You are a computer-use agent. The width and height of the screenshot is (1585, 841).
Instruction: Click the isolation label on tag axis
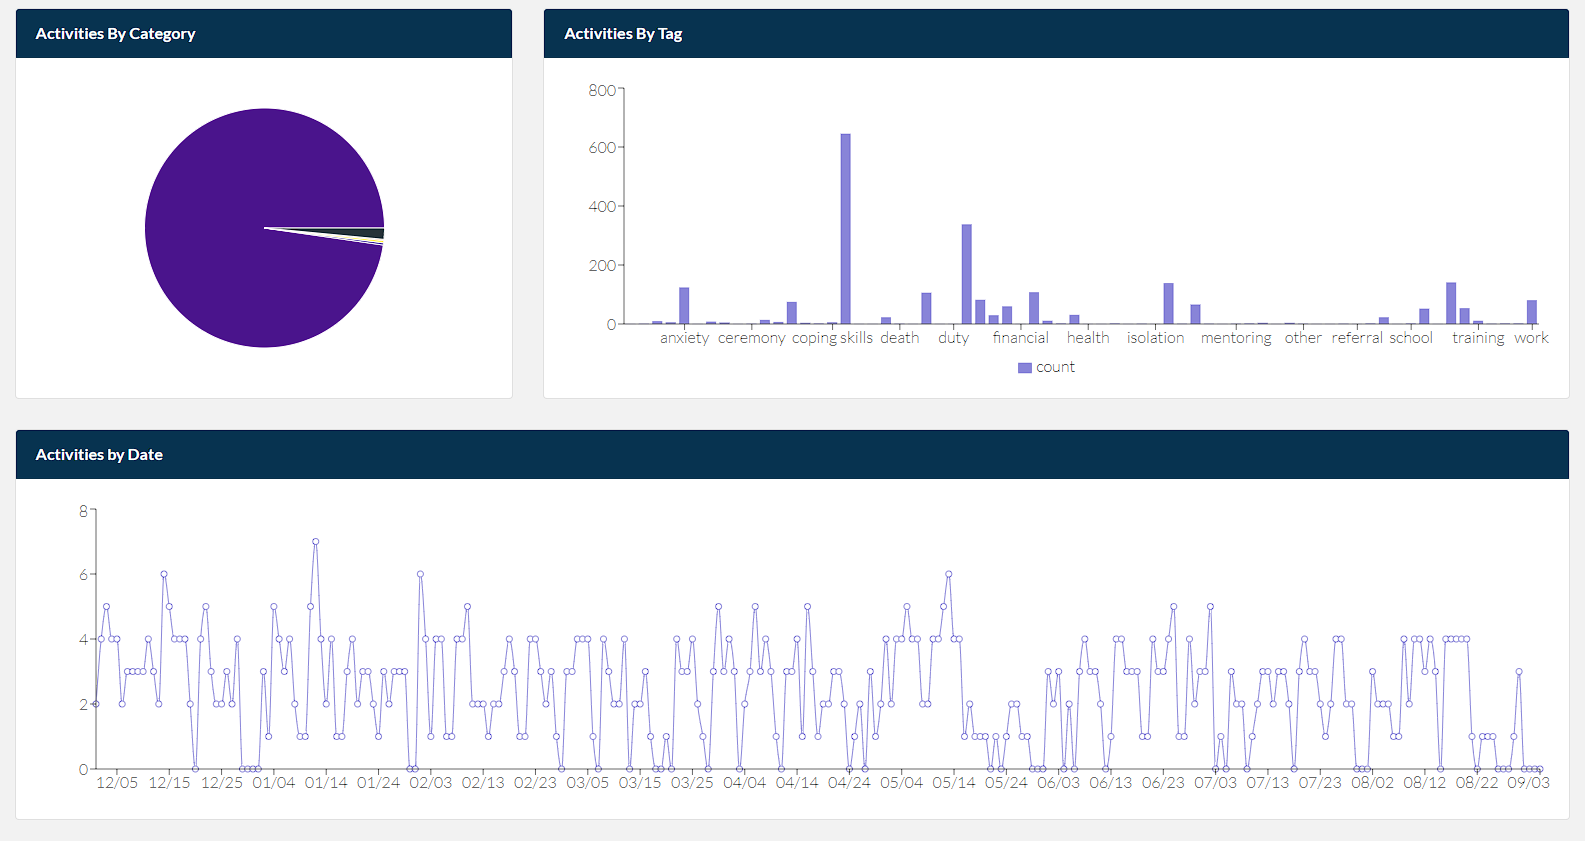(x=1155, y=338)
